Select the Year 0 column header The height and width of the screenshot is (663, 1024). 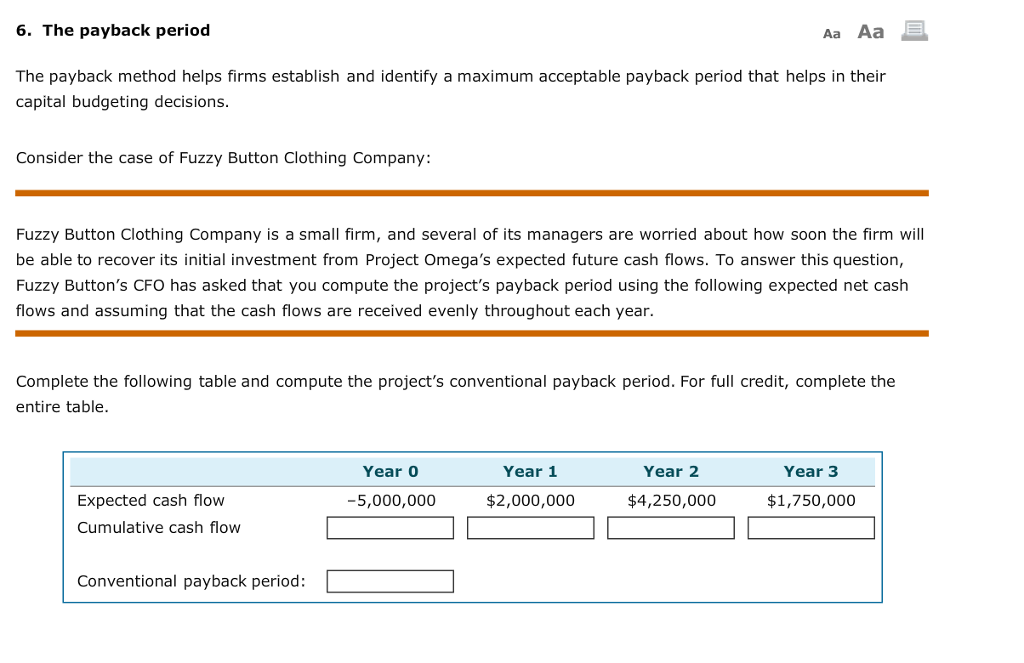(391, 471)
